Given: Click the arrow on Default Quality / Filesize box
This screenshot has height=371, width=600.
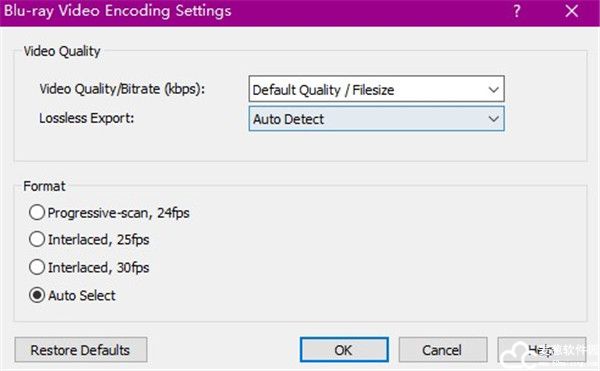Looking at the screenshot, I should (x=494, y=90).
